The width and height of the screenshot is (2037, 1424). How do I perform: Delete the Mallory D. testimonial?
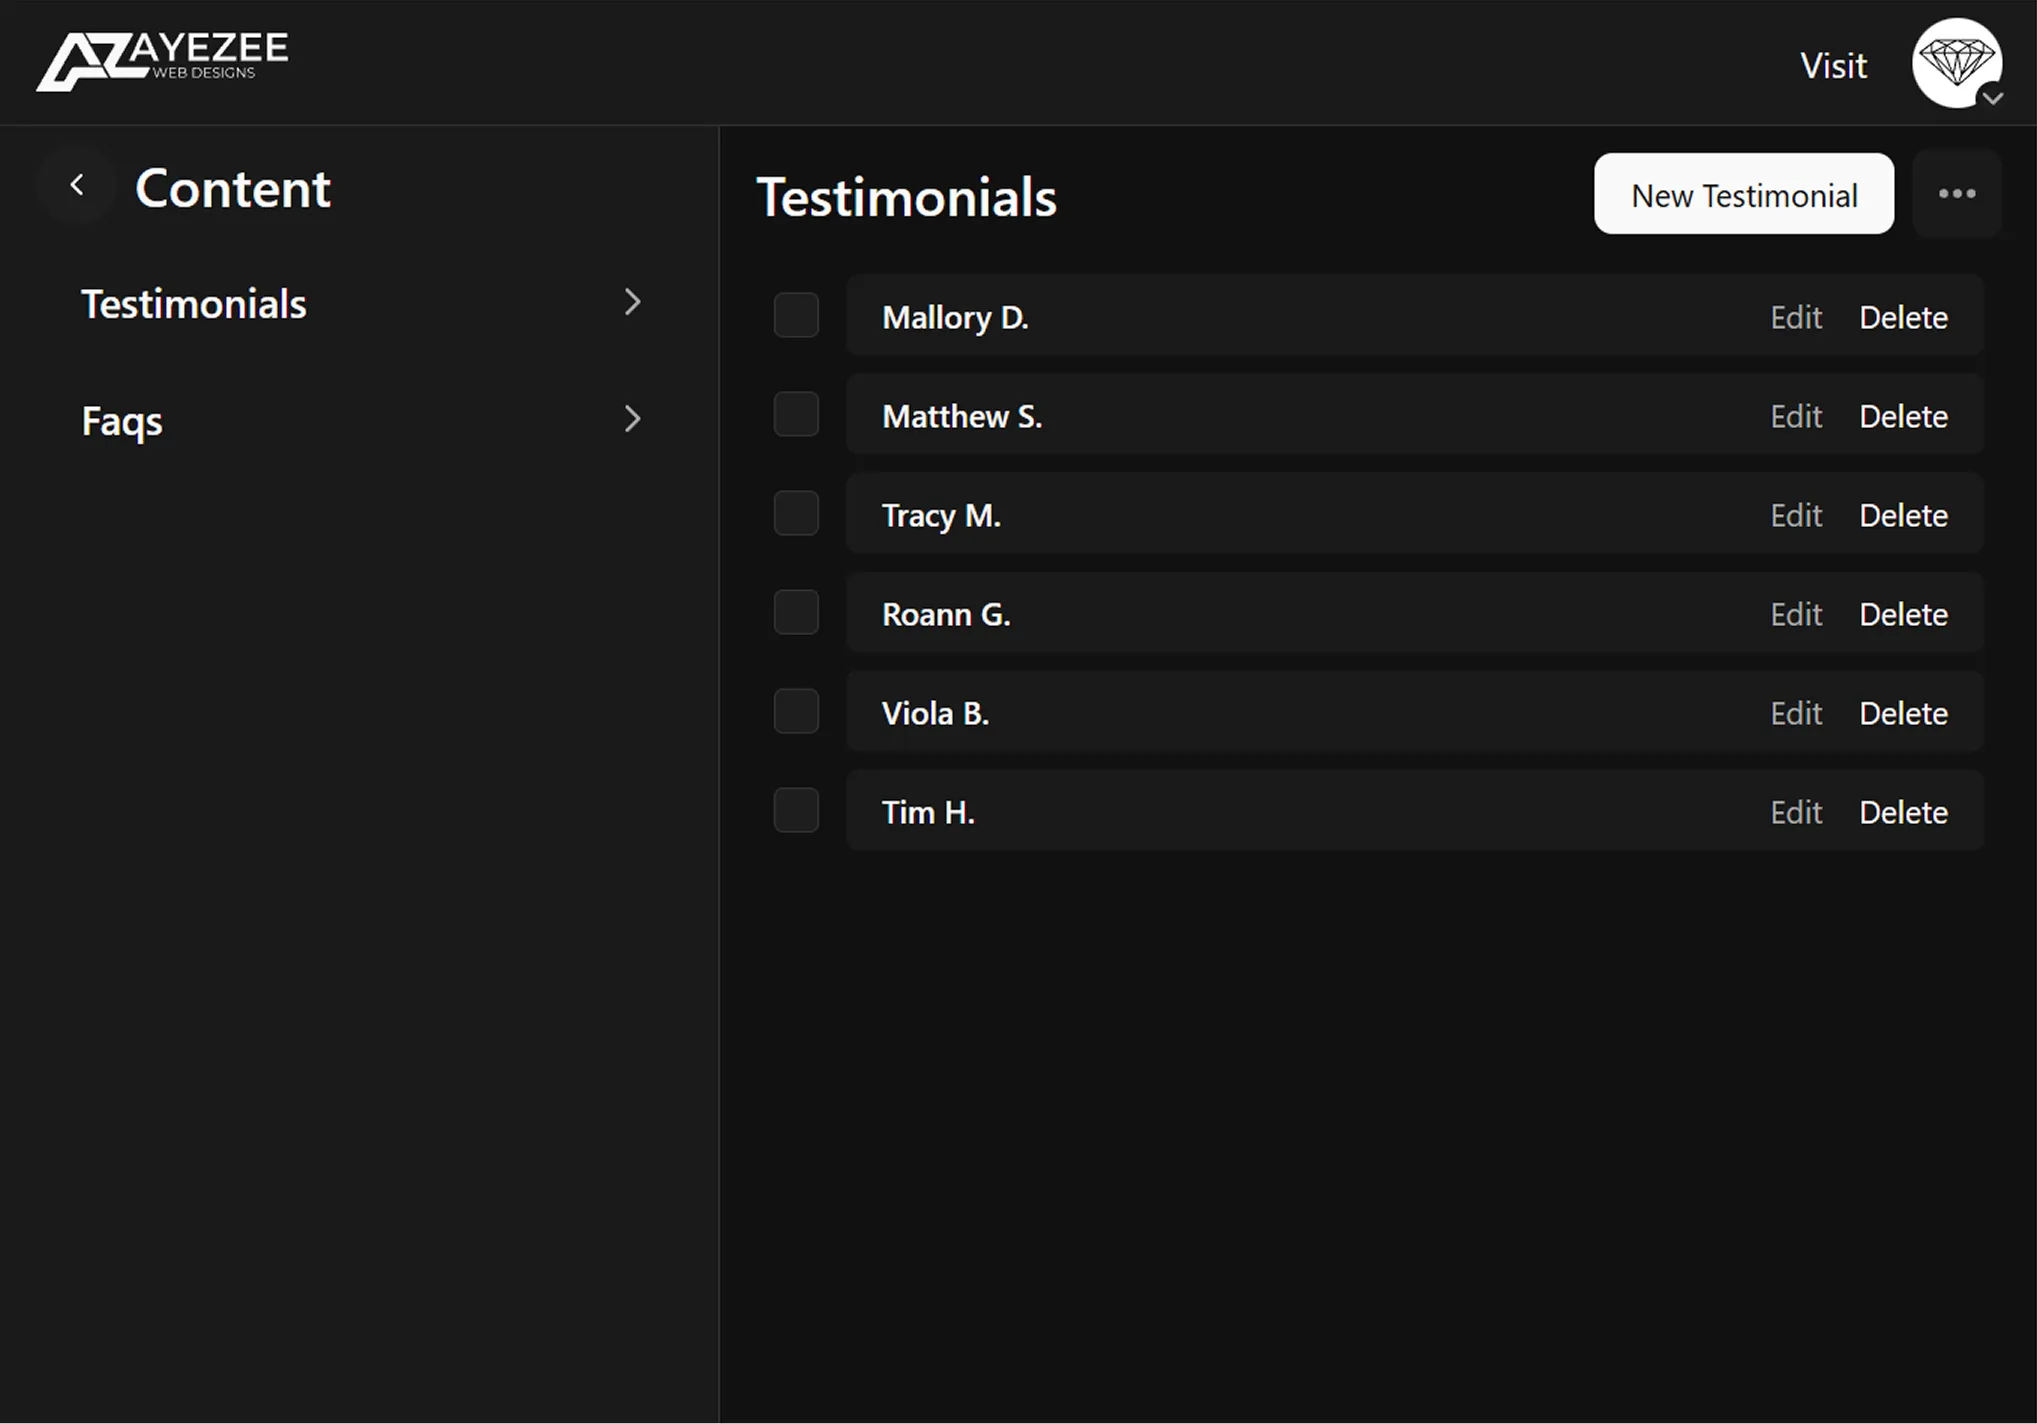[x=1902, y=317]
